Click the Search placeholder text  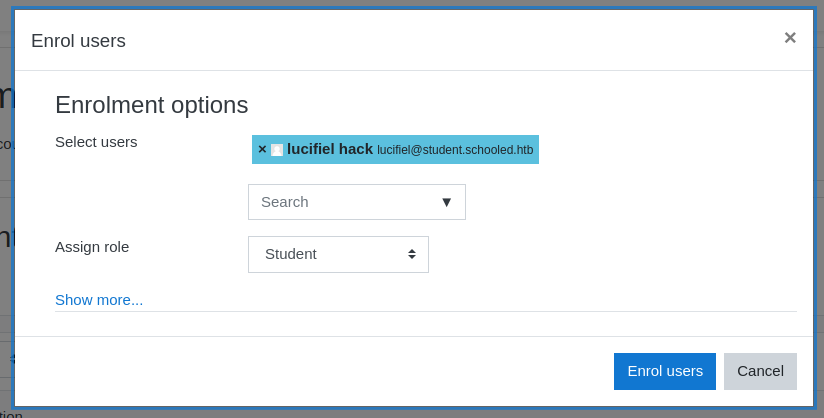pos(284,202)
